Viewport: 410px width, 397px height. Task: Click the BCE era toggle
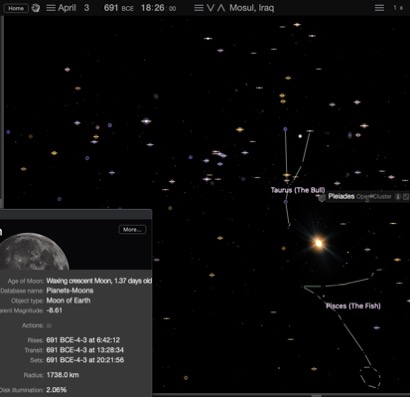click(128, 9)
